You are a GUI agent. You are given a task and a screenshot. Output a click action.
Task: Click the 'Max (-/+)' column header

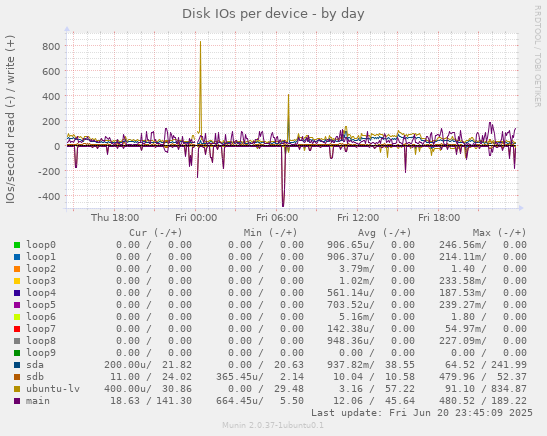pos(499,233)
